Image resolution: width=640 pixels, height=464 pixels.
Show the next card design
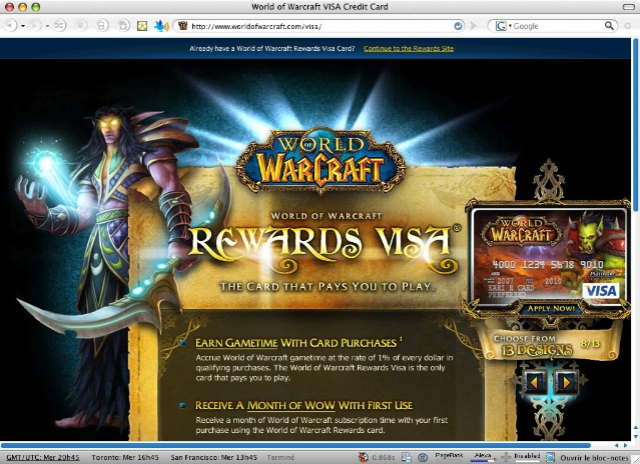point(565,381)
